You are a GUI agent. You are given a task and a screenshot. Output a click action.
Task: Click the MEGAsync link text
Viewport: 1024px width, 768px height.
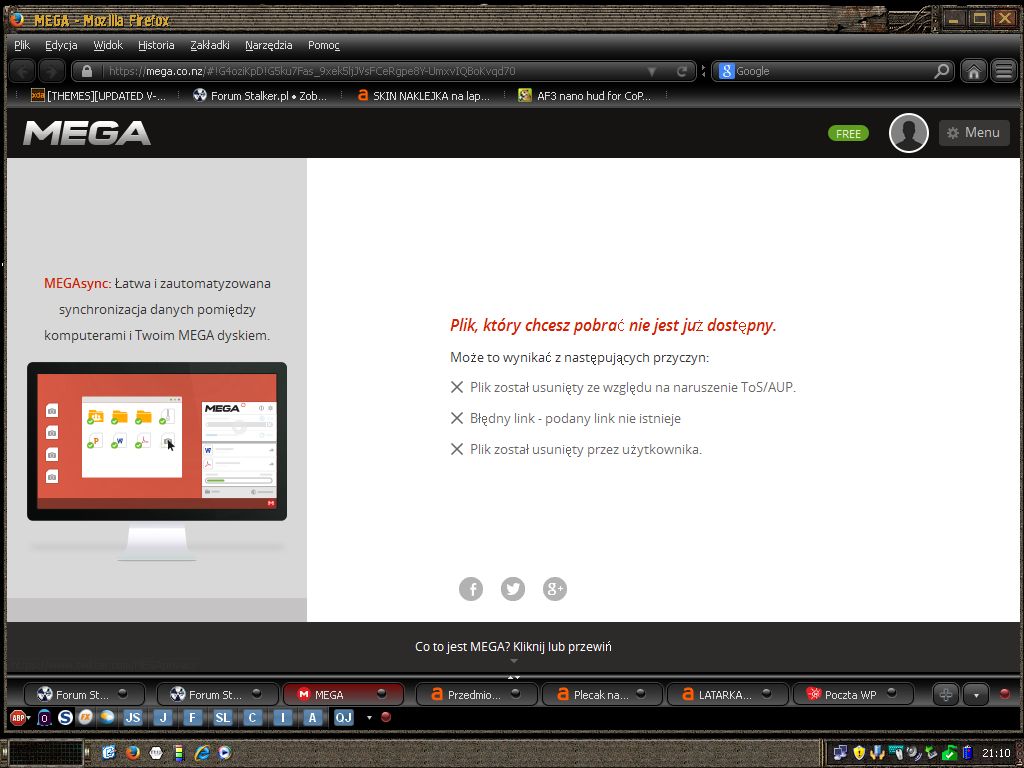click(77, 283)
